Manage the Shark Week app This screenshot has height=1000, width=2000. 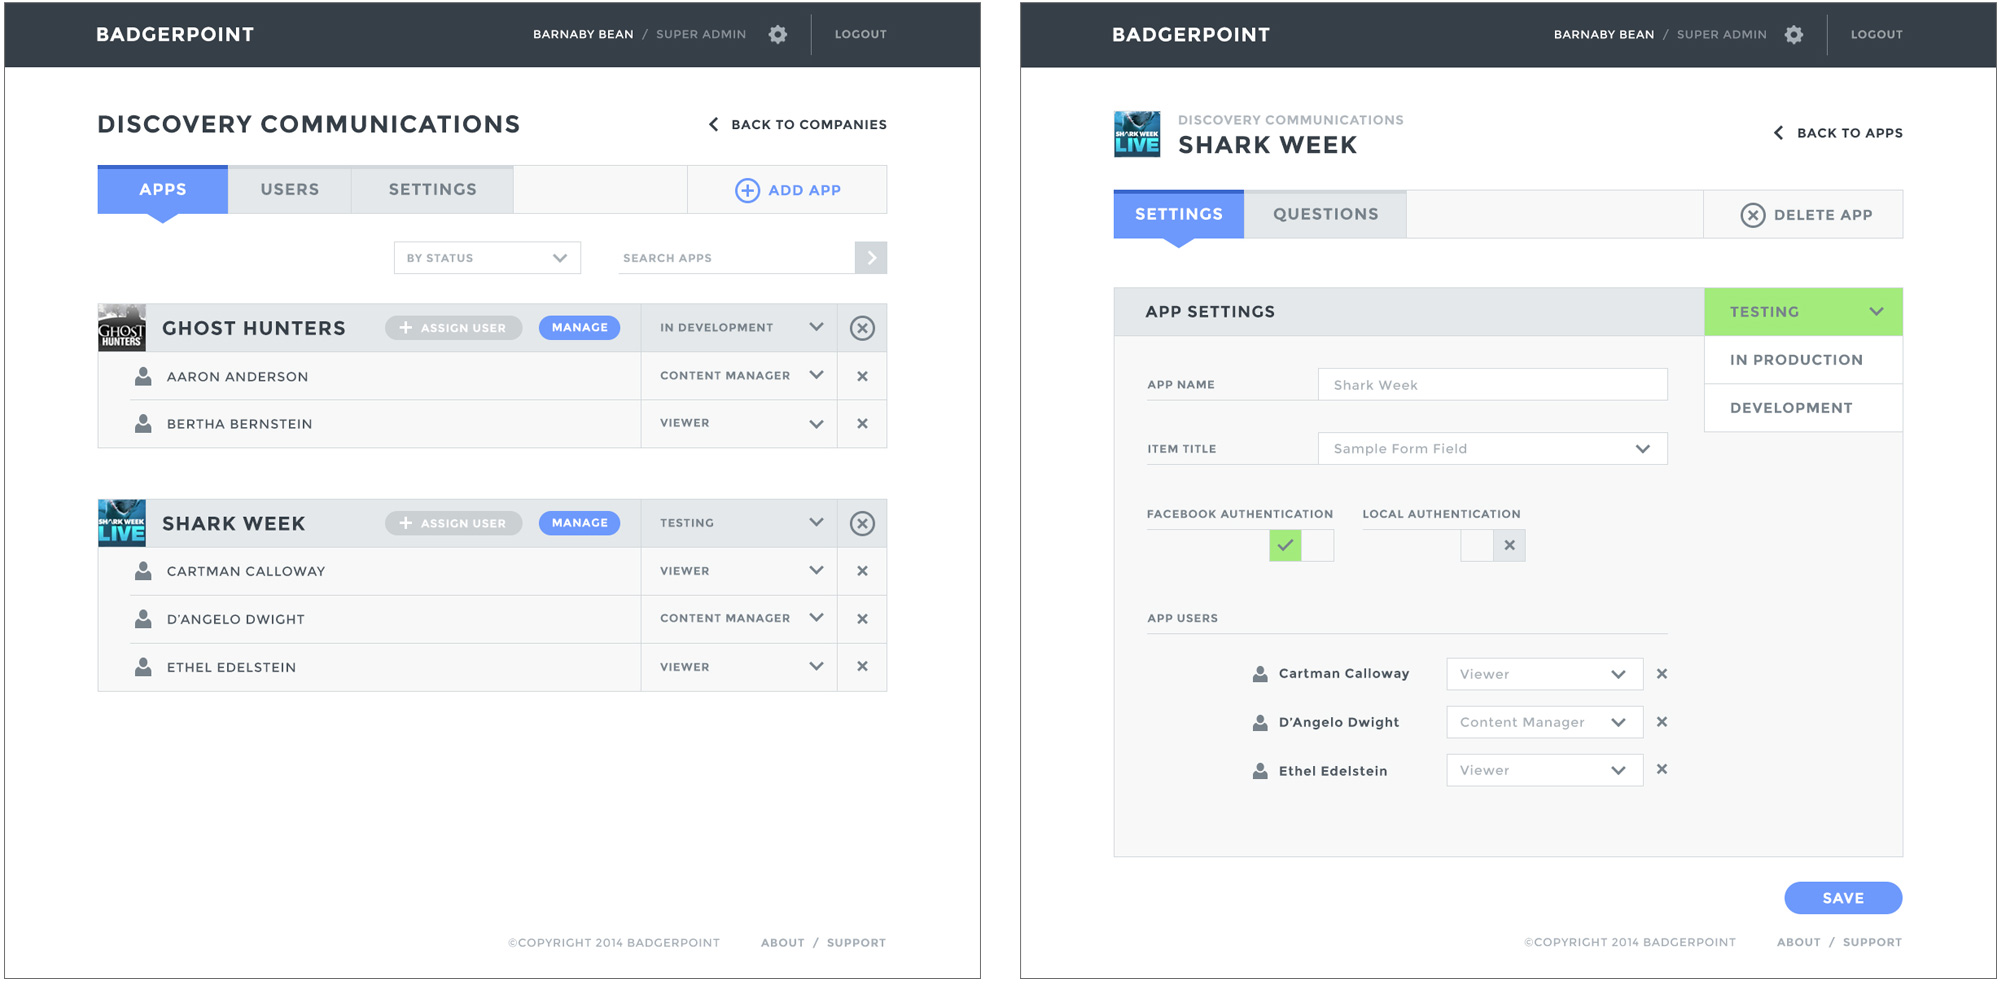(579, 523)
